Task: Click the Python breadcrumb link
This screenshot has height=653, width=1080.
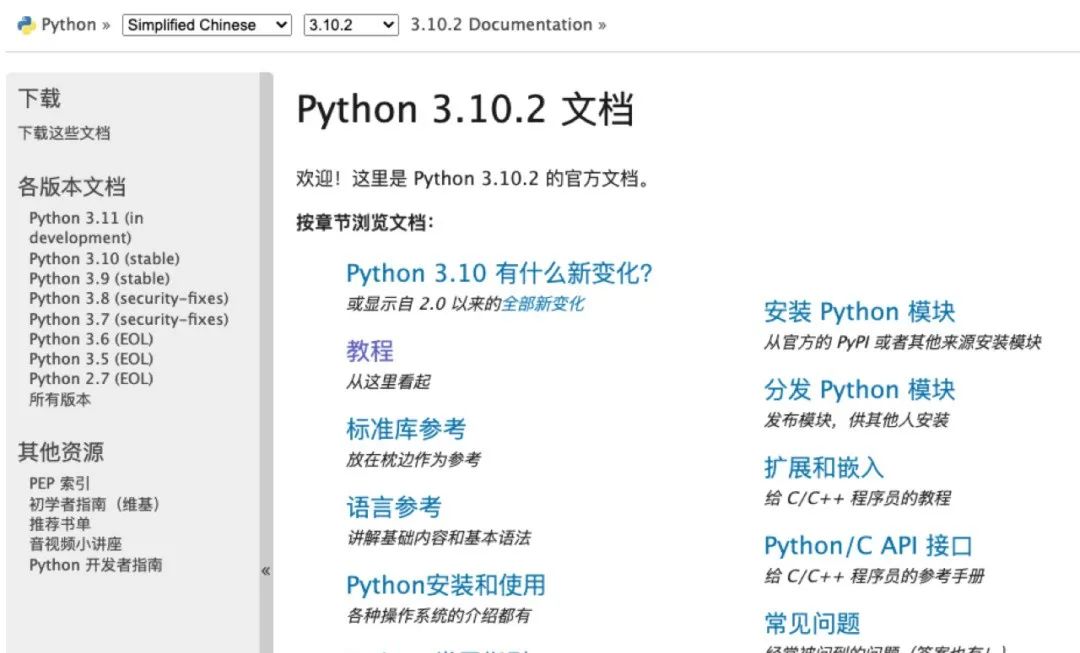Action: [68, 25]
